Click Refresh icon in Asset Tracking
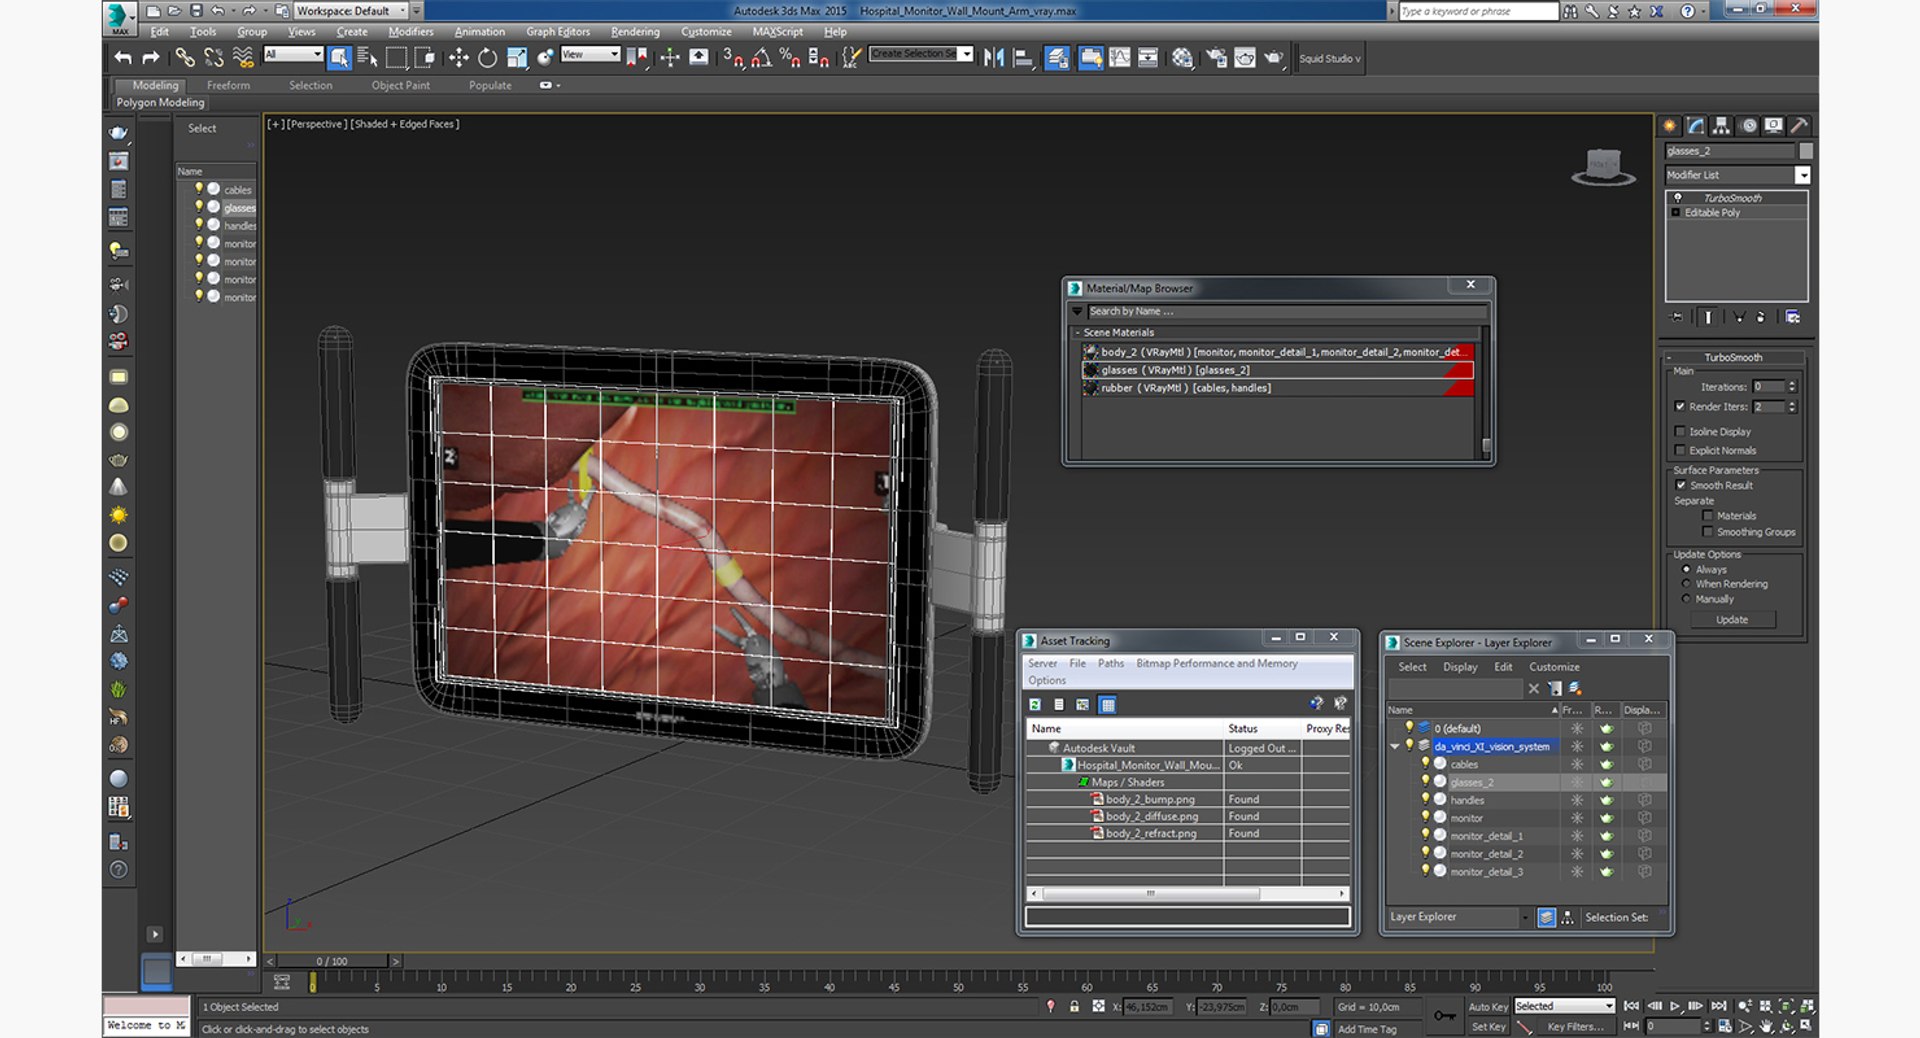This screenshot has height=1038, width=1920. click(x=1035, y=705)
